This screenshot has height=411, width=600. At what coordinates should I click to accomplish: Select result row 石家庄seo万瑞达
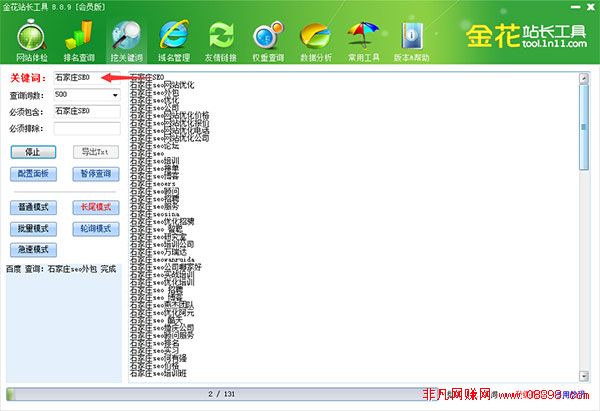pyautogui.click(x=158, y=252)
